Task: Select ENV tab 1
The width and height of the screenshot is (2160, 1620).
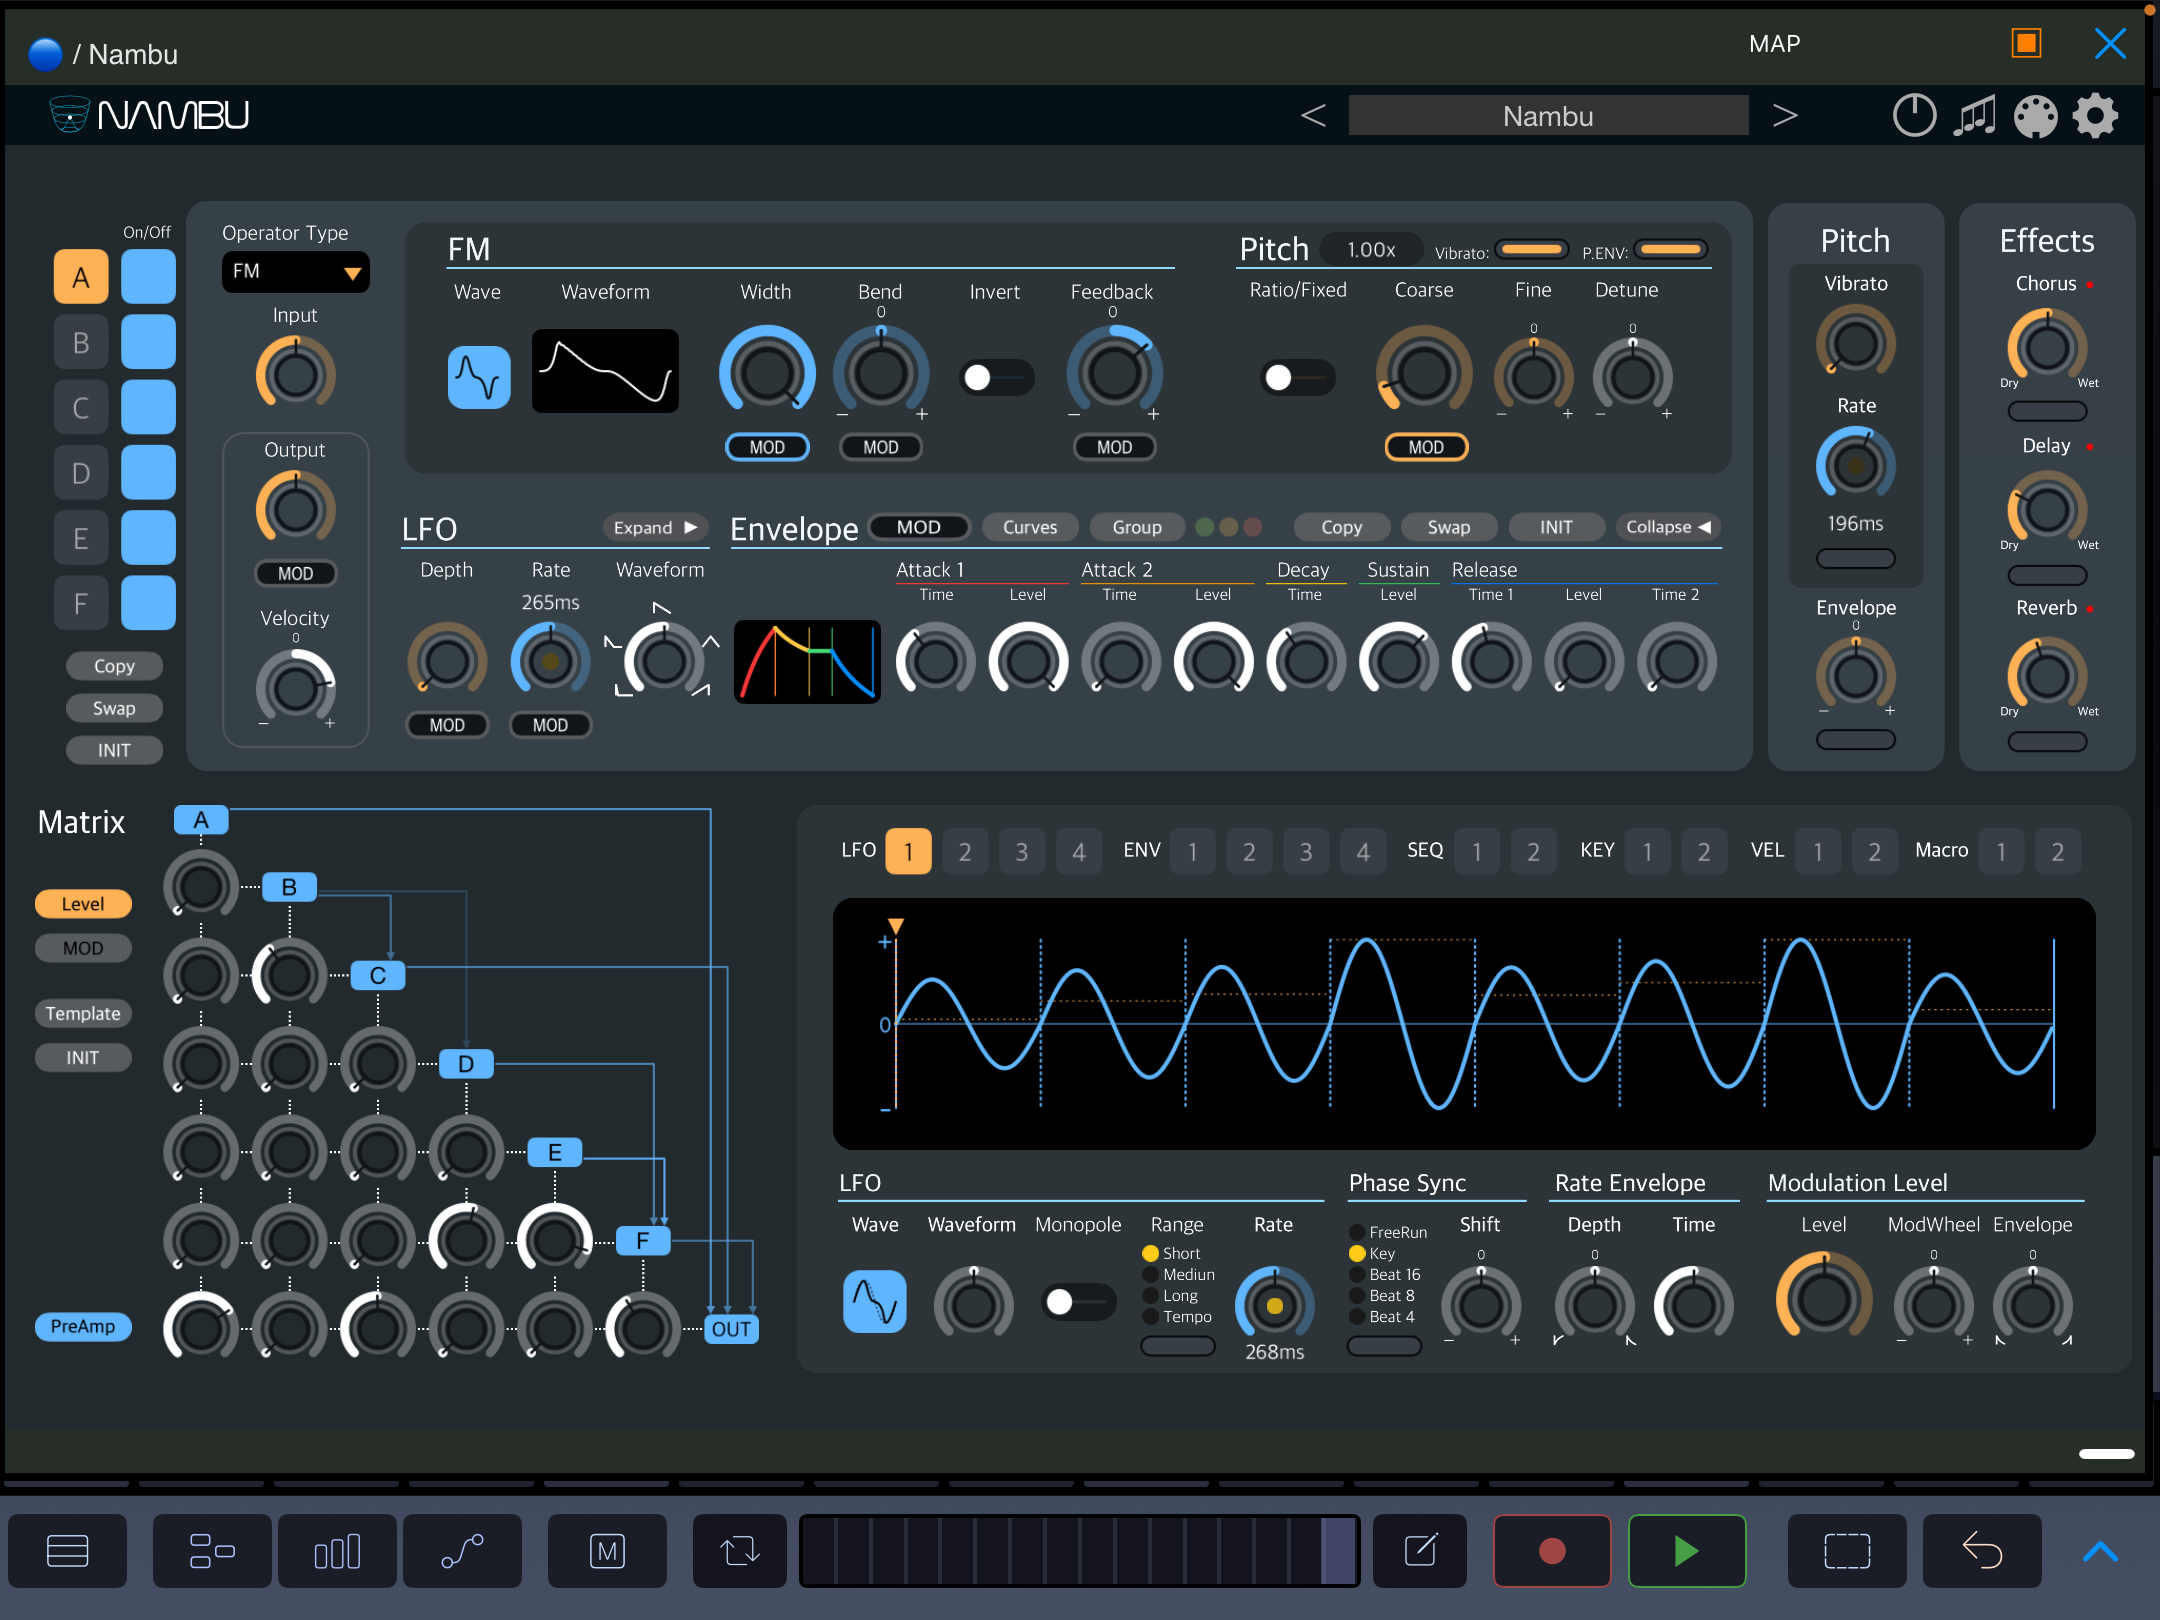Action: click(x=1193, y=852)
